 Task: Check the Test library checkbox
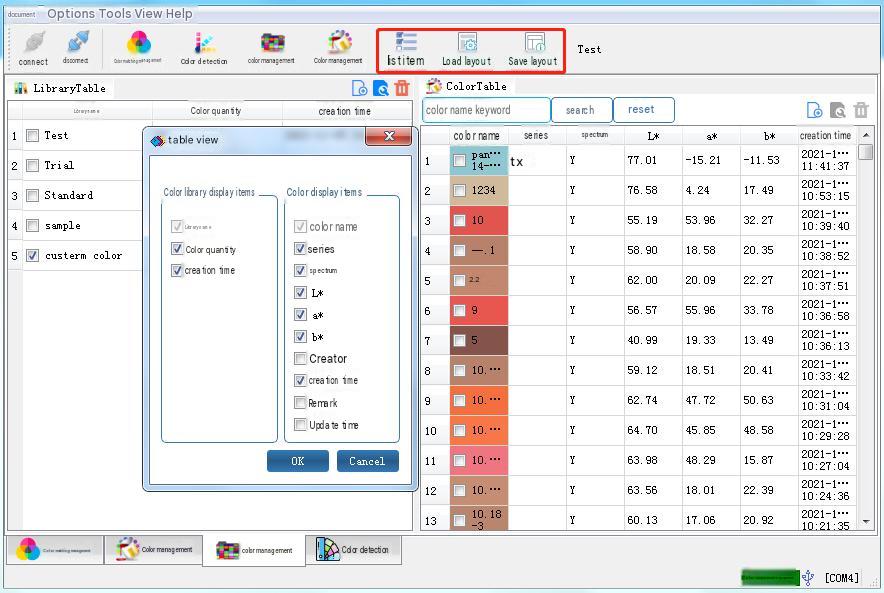33,135
